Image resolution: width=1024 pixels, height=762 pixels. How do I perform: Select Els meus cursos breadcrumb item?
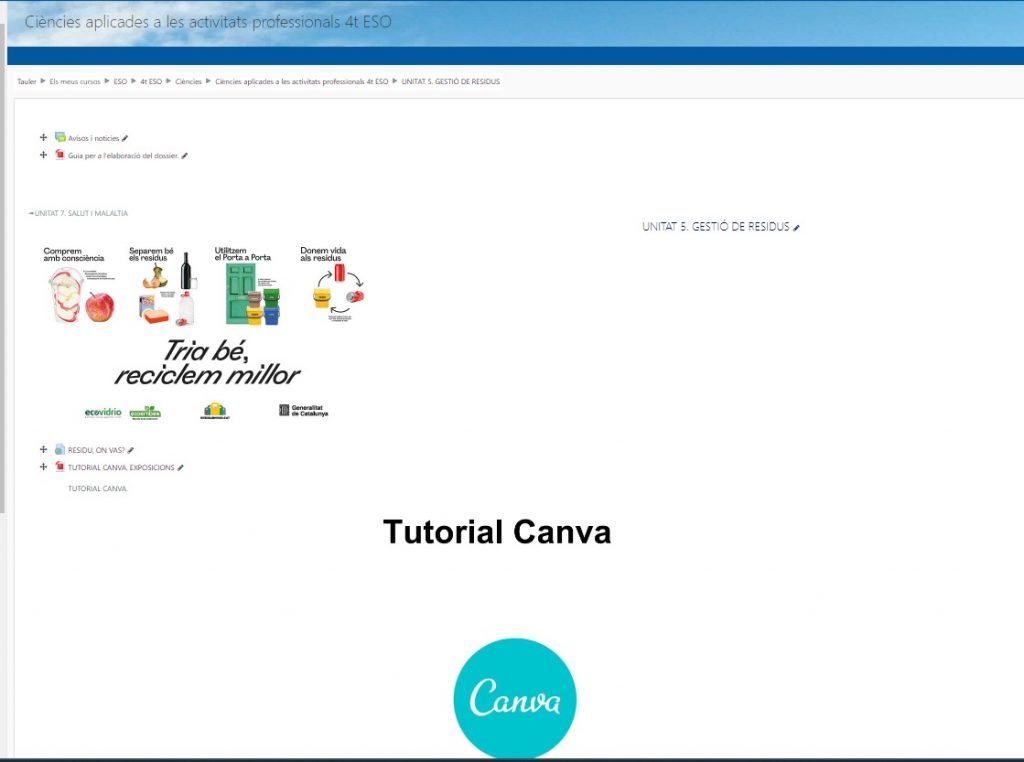coord(75,82)
